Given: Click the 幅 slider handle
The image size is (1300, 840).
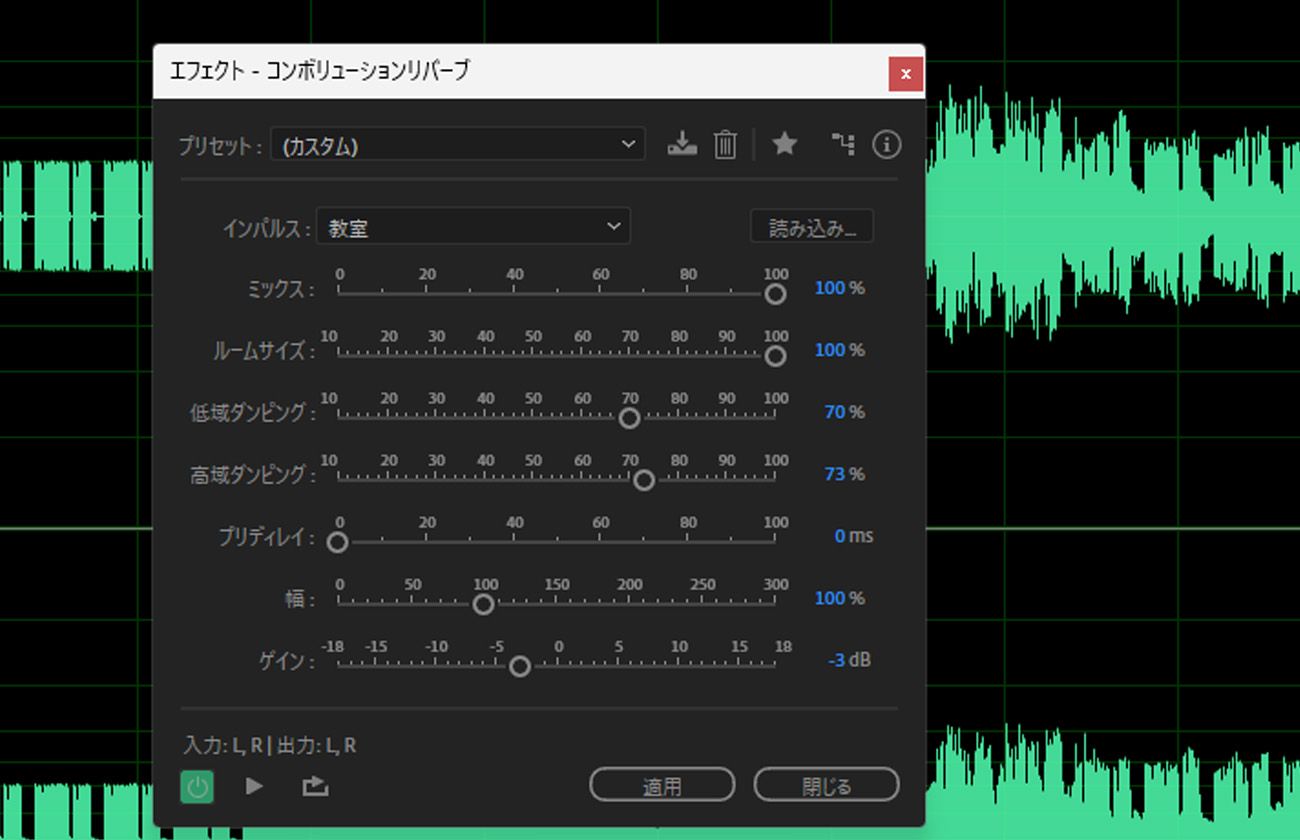Looking at the screenshot, I should point(483,604).
